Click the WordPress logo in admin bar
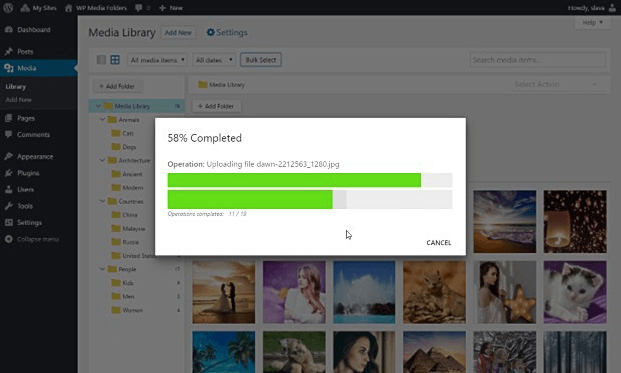Screen dimensions: 621x373 pyautogui.click(x=8, y=8)
